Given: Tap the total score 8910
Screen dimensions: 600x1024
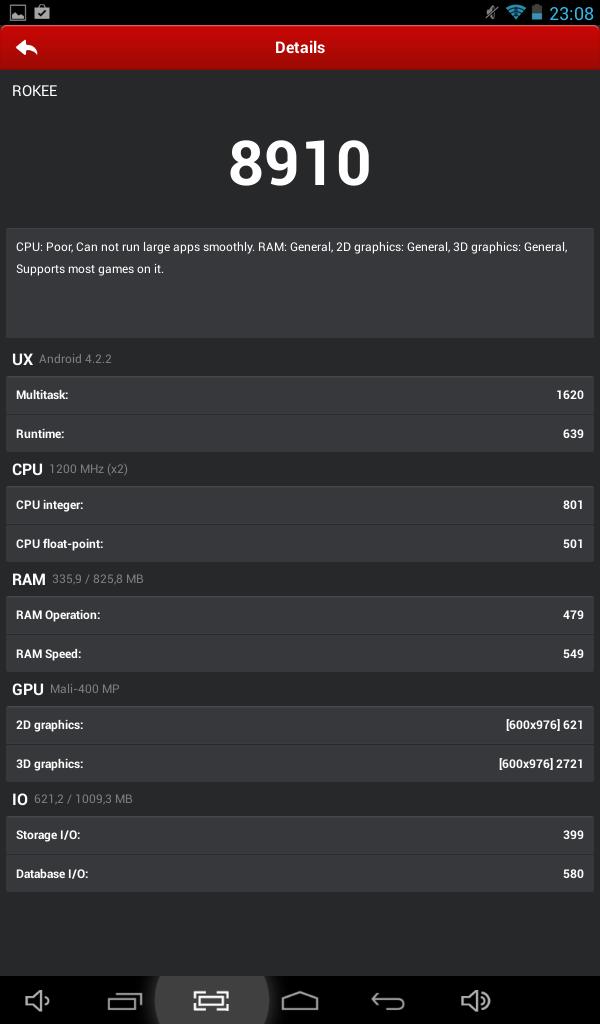Looking at the screenshot, I should coord(300,163).
